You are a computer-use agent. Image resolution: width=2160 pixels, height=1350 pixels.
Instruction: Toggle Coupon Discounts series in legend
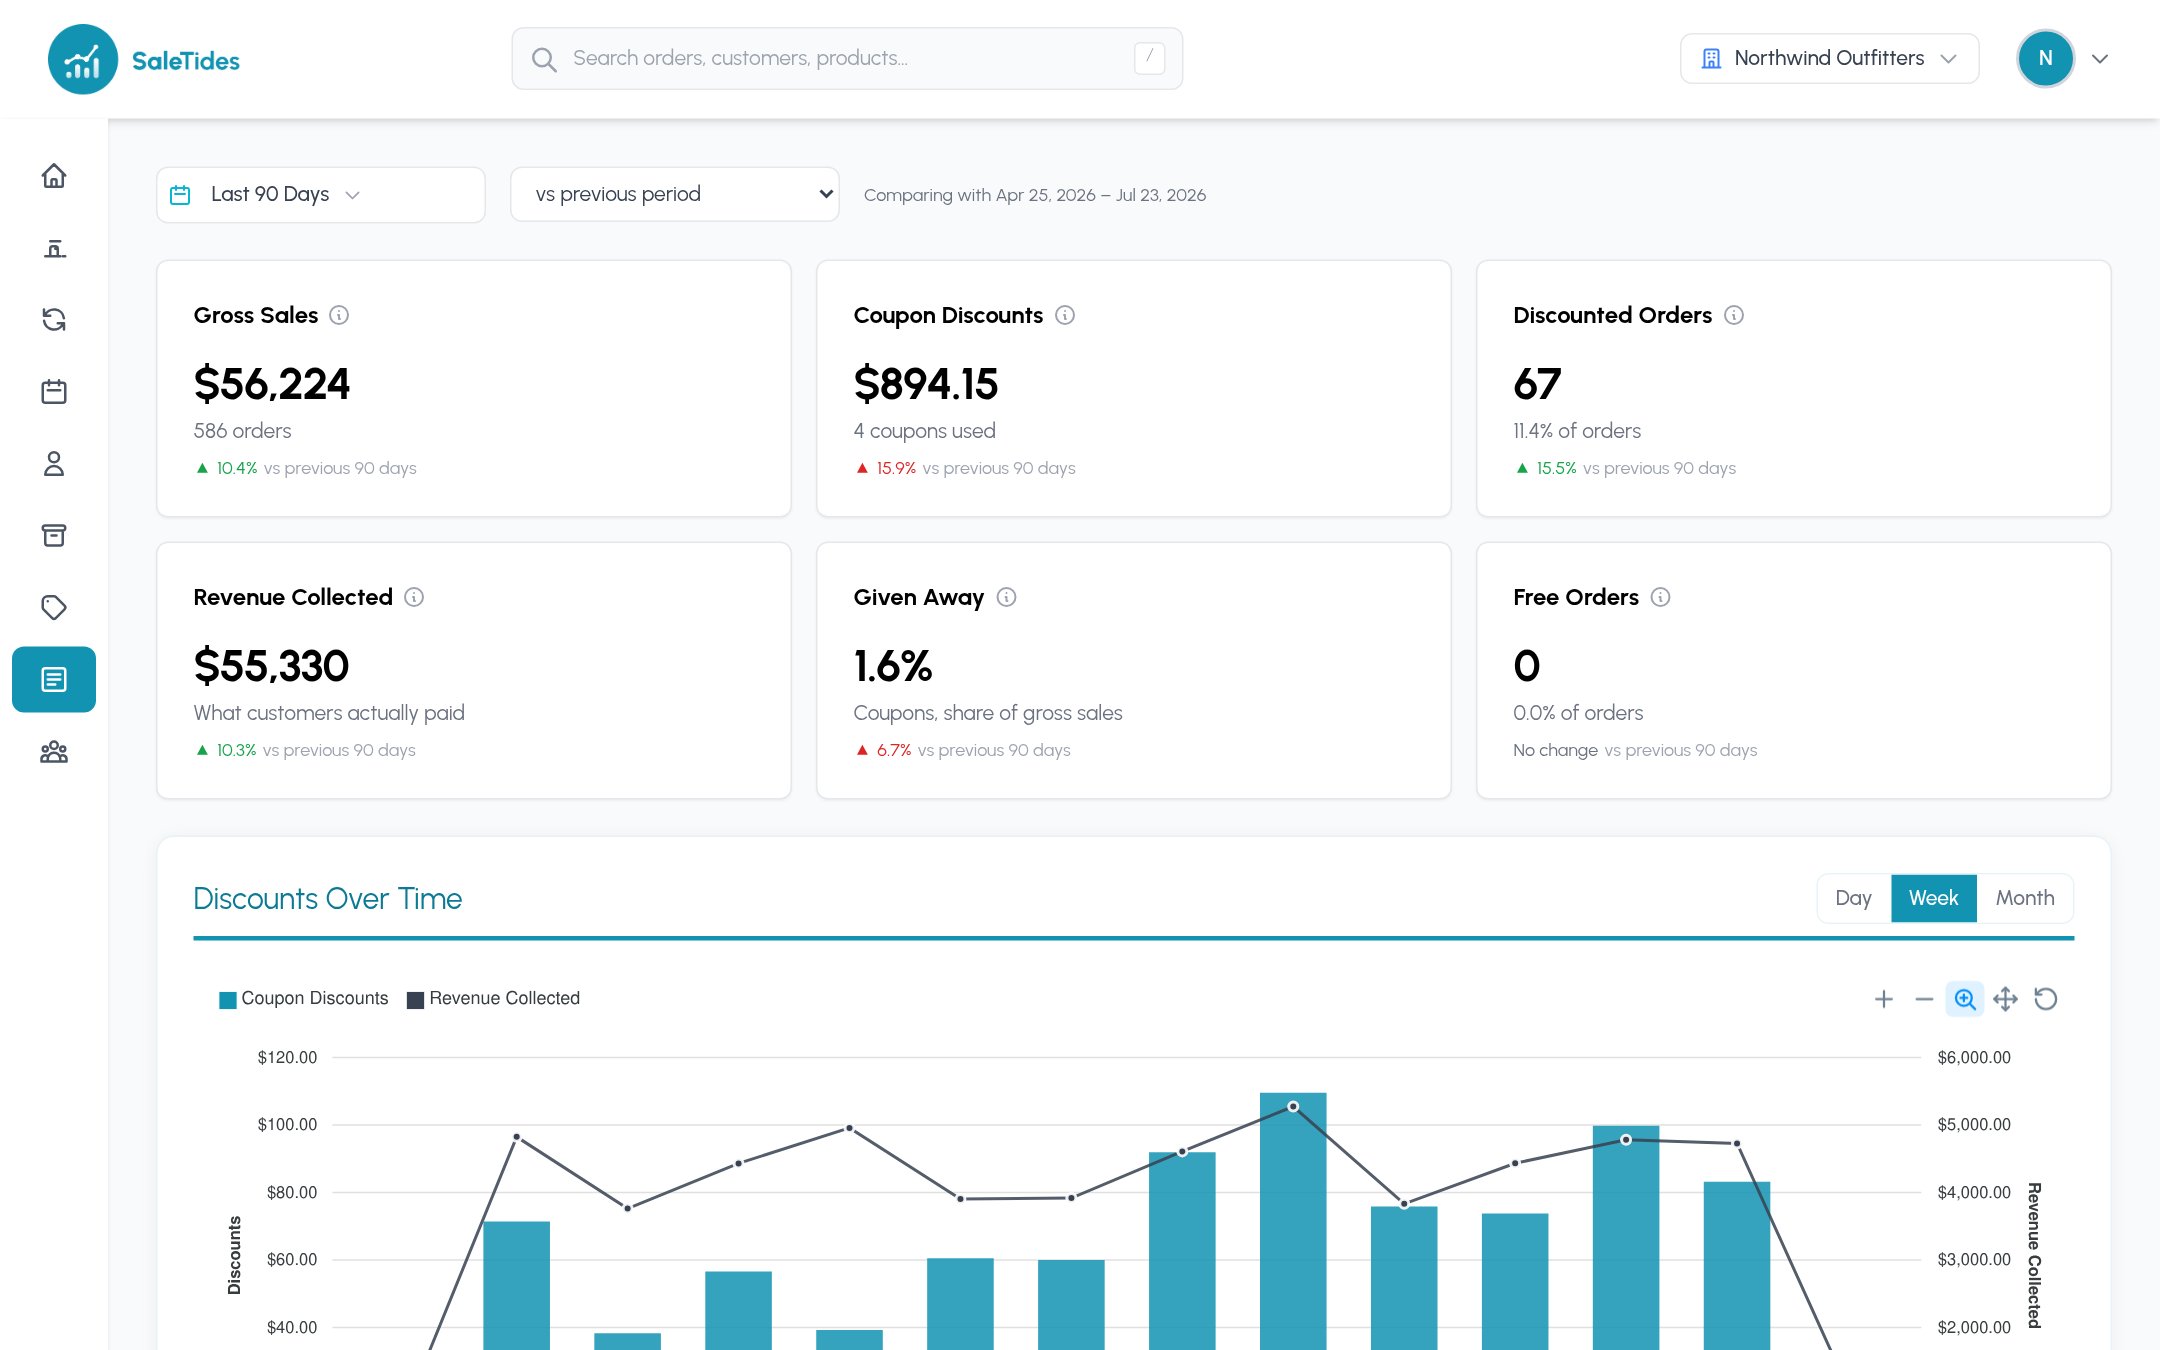point(304,999)
